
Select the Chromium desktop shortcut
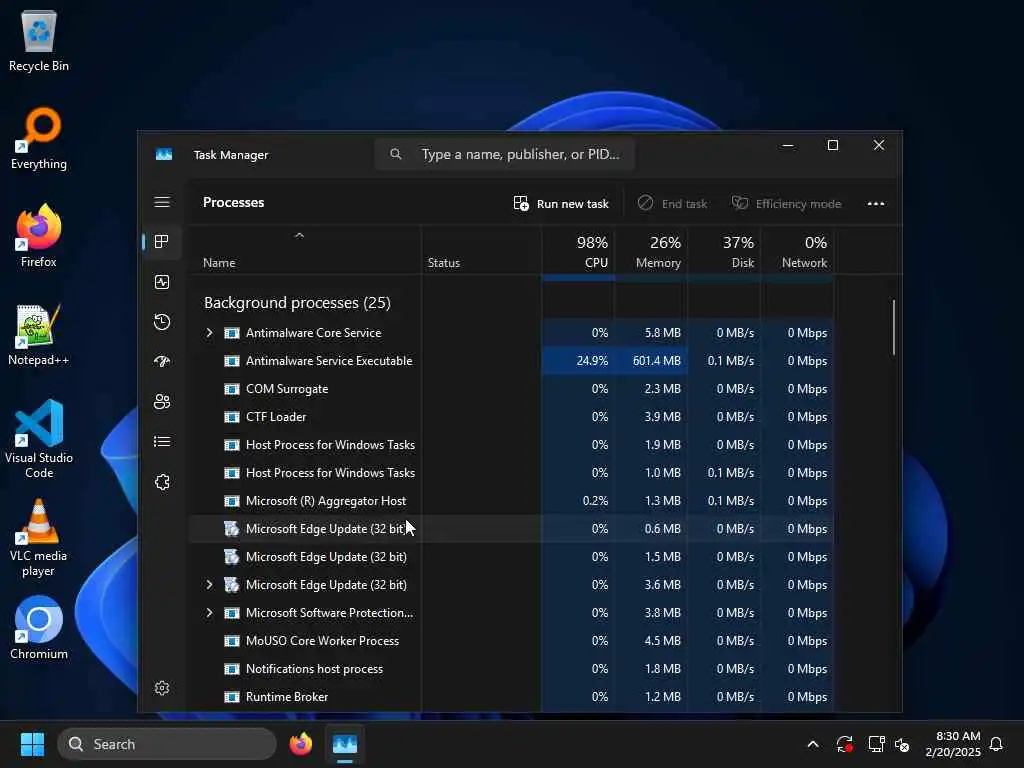point(39,628)
